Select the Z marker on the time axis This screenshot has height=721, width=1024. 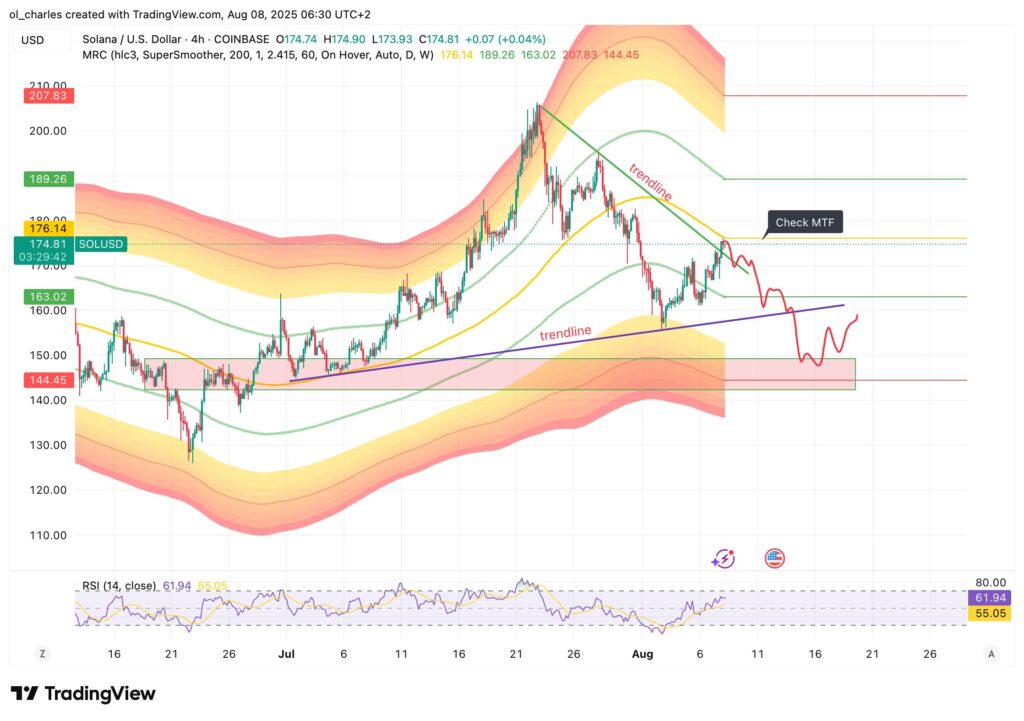click(42, 653)
